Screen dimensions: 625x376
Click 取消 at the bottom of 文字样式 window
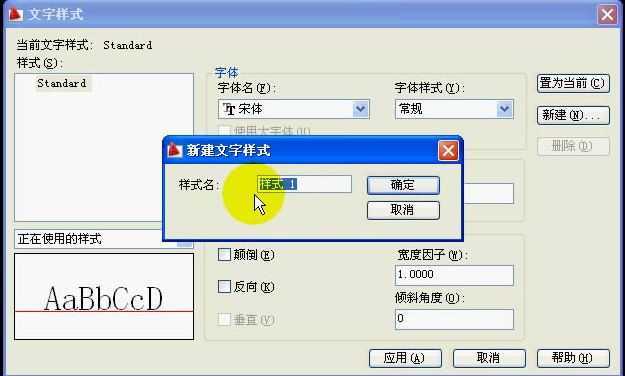489,358
